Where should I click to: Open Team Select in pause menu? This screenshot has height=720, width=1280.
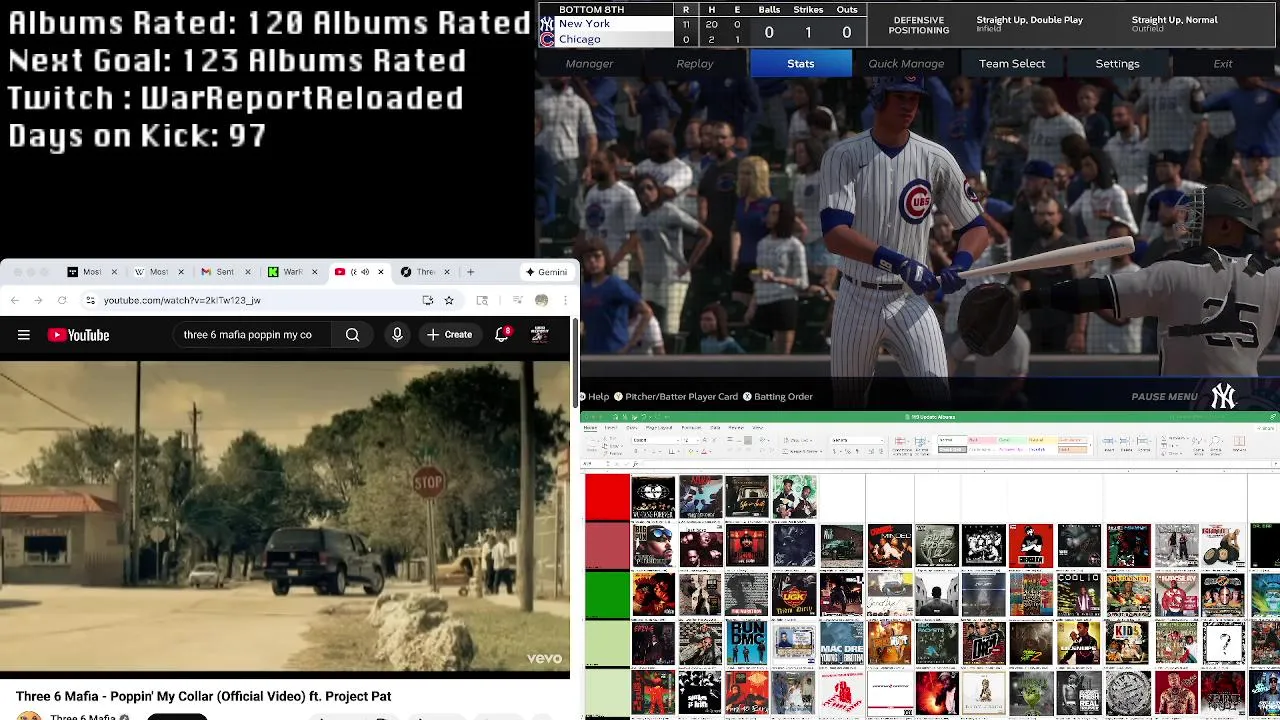pyautogui.click(x=1012, y=64)
